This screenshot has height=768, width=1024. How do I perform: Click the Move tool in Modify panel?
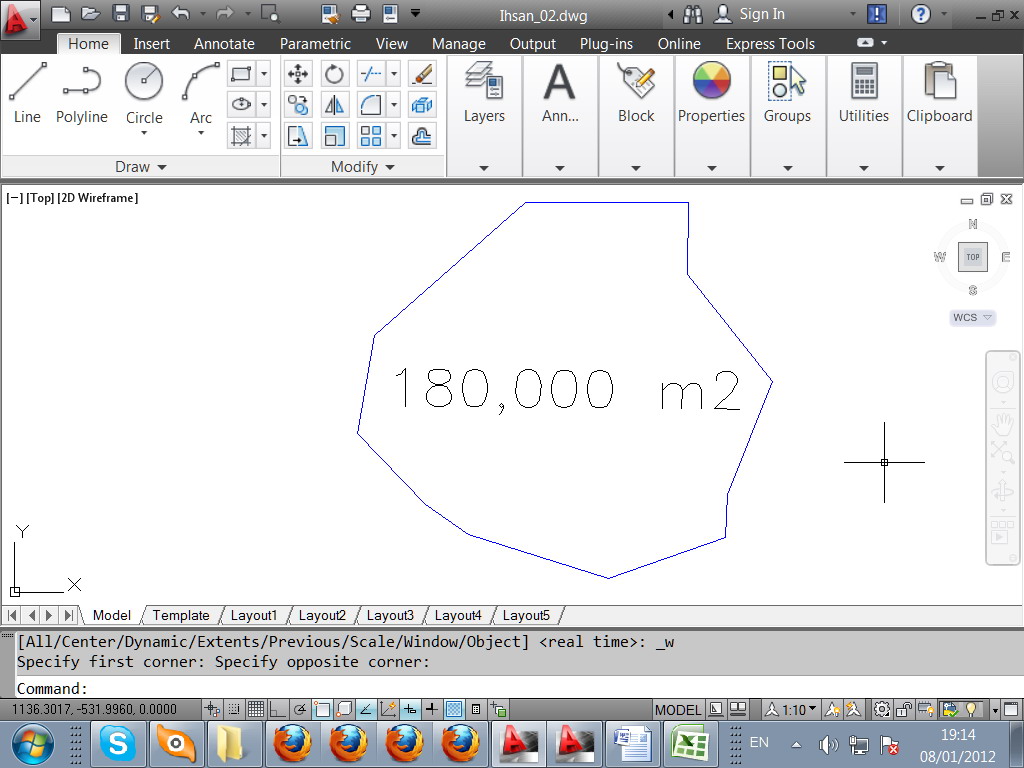[298, 74]
